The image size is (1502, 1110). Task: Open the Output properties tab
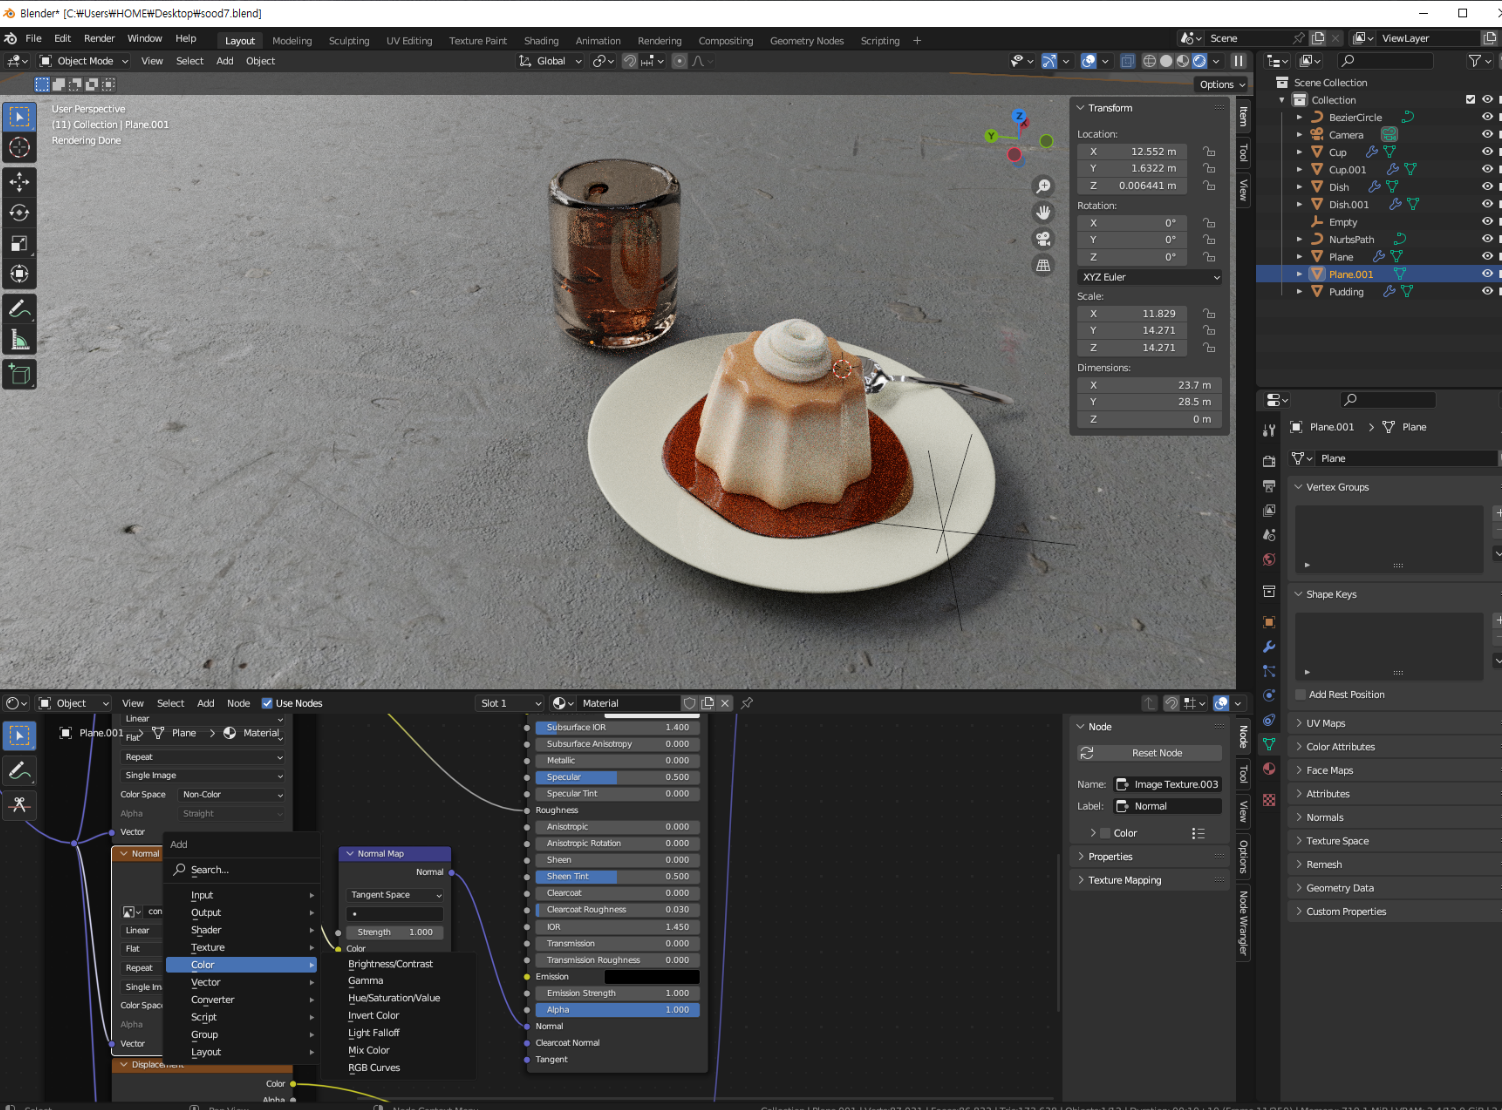tap(1269, 486)
